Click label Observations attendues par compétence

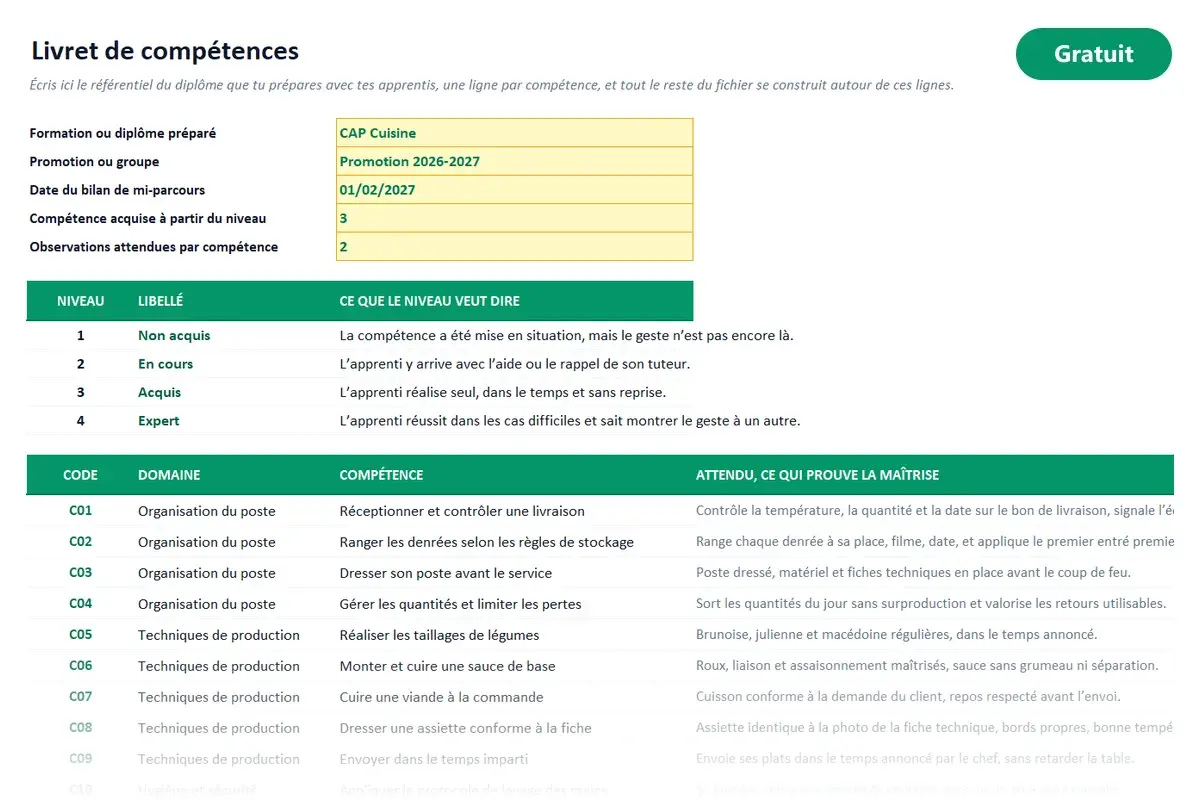tap(154, 246)
